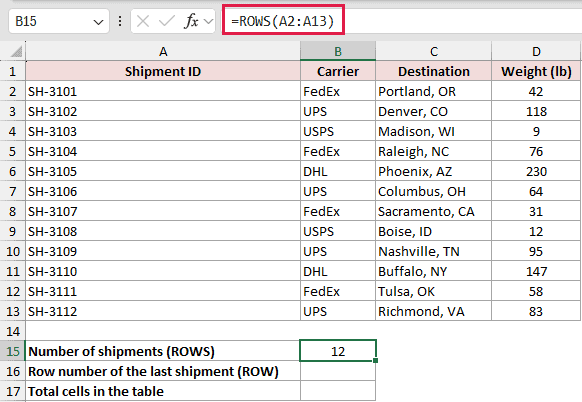The image size is (582, 402).
Task: Click the Raleigh, NC destination cell
Action: (x=434, y=151)
